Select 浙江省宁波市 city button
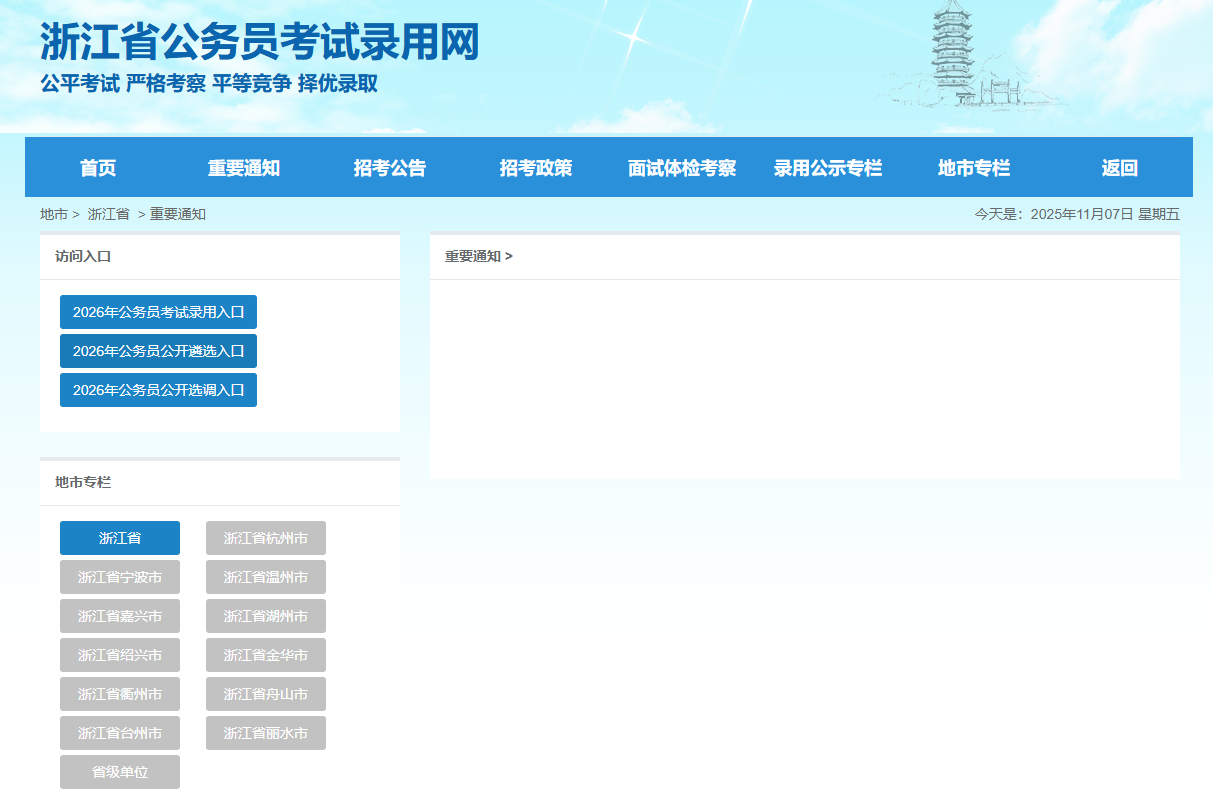The width and height of the screenshot is (1213, 801). pyautogui.click(x=120, y=577)
